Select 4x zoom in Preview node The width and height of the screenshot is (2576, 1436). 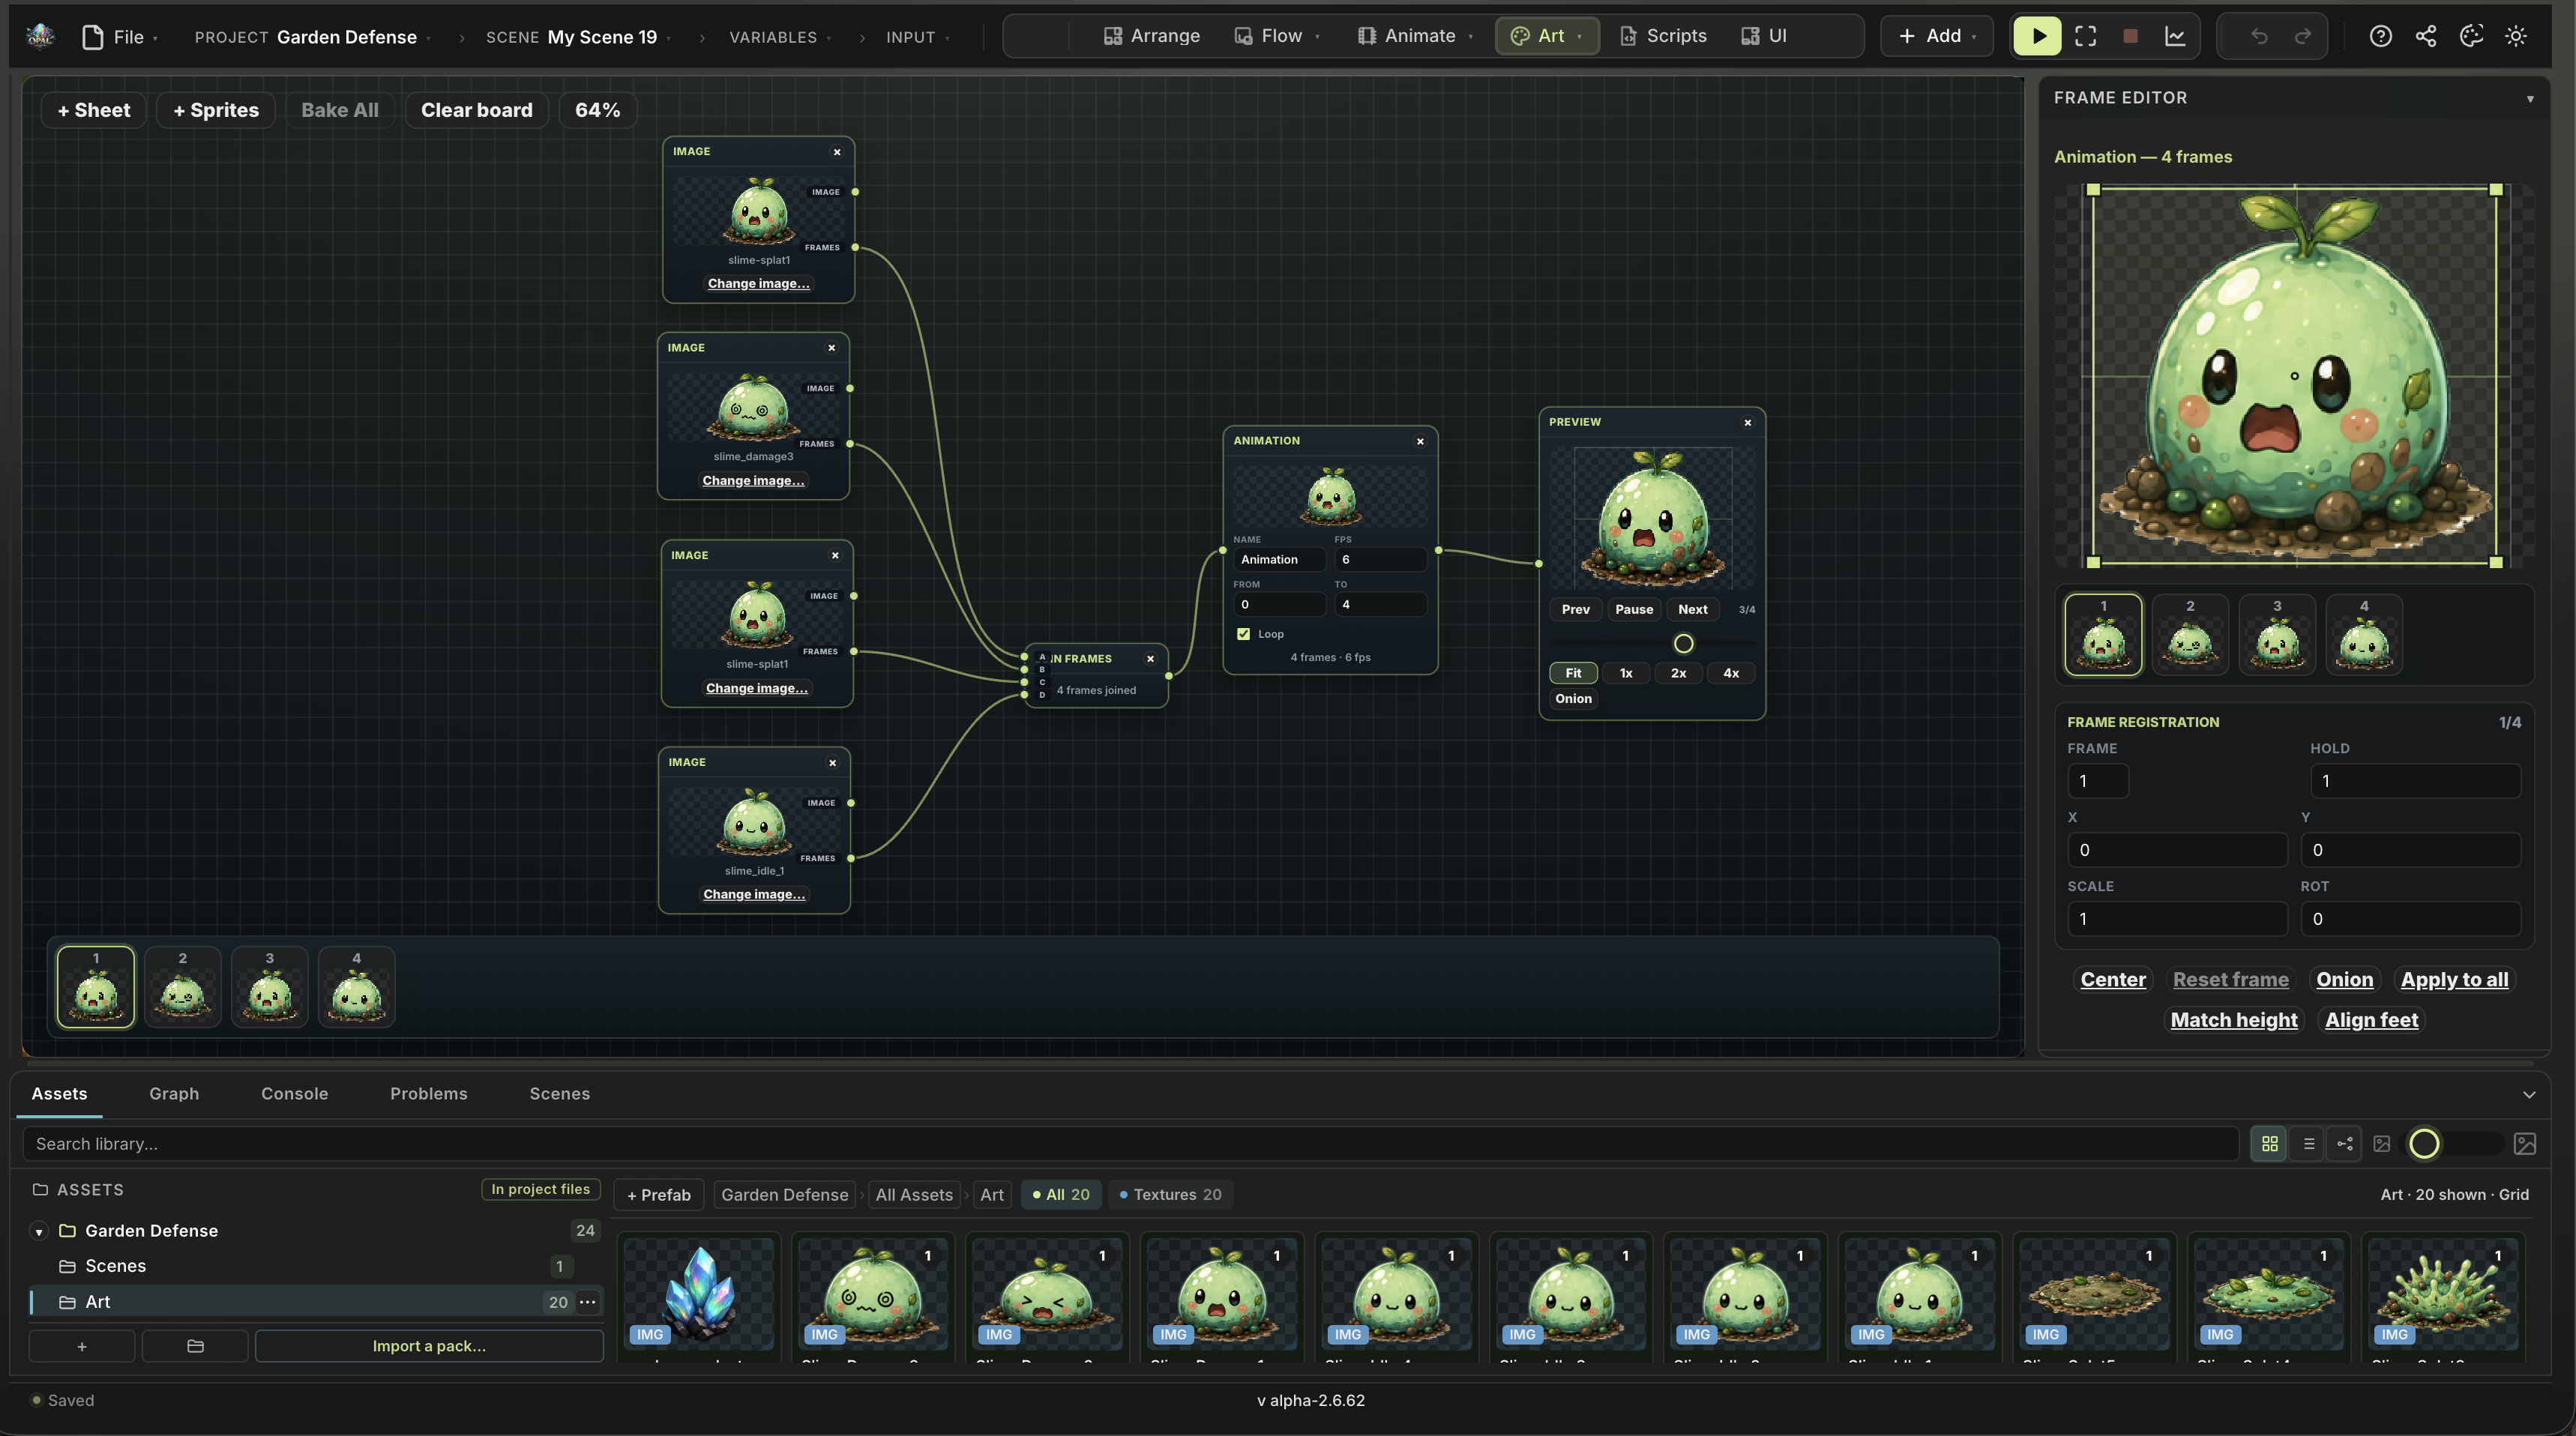(1730, 673)
